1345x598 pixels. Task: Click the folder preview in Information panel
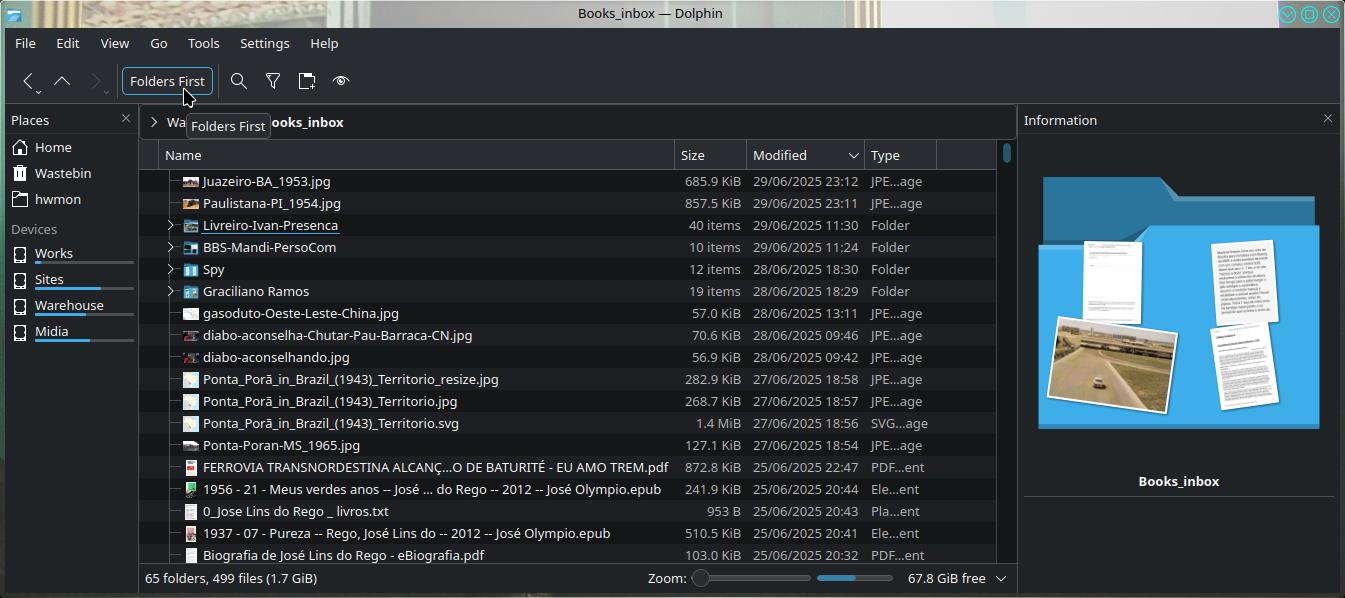pyautogui.click(x=1179, y=303)
